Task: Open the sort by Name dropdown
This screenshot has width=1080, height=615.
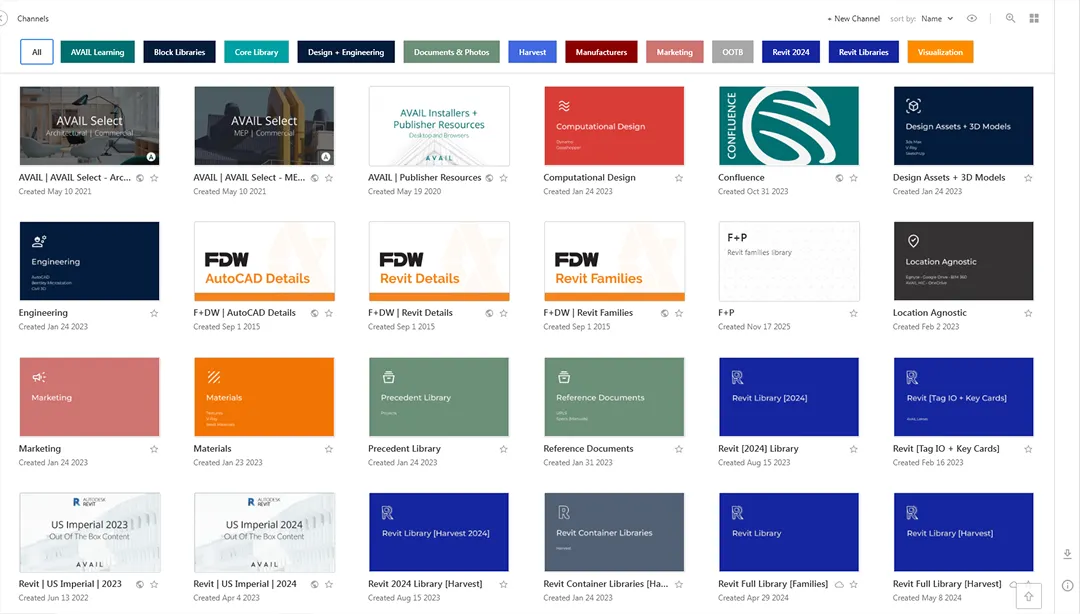Action: [x=937, y=19]
